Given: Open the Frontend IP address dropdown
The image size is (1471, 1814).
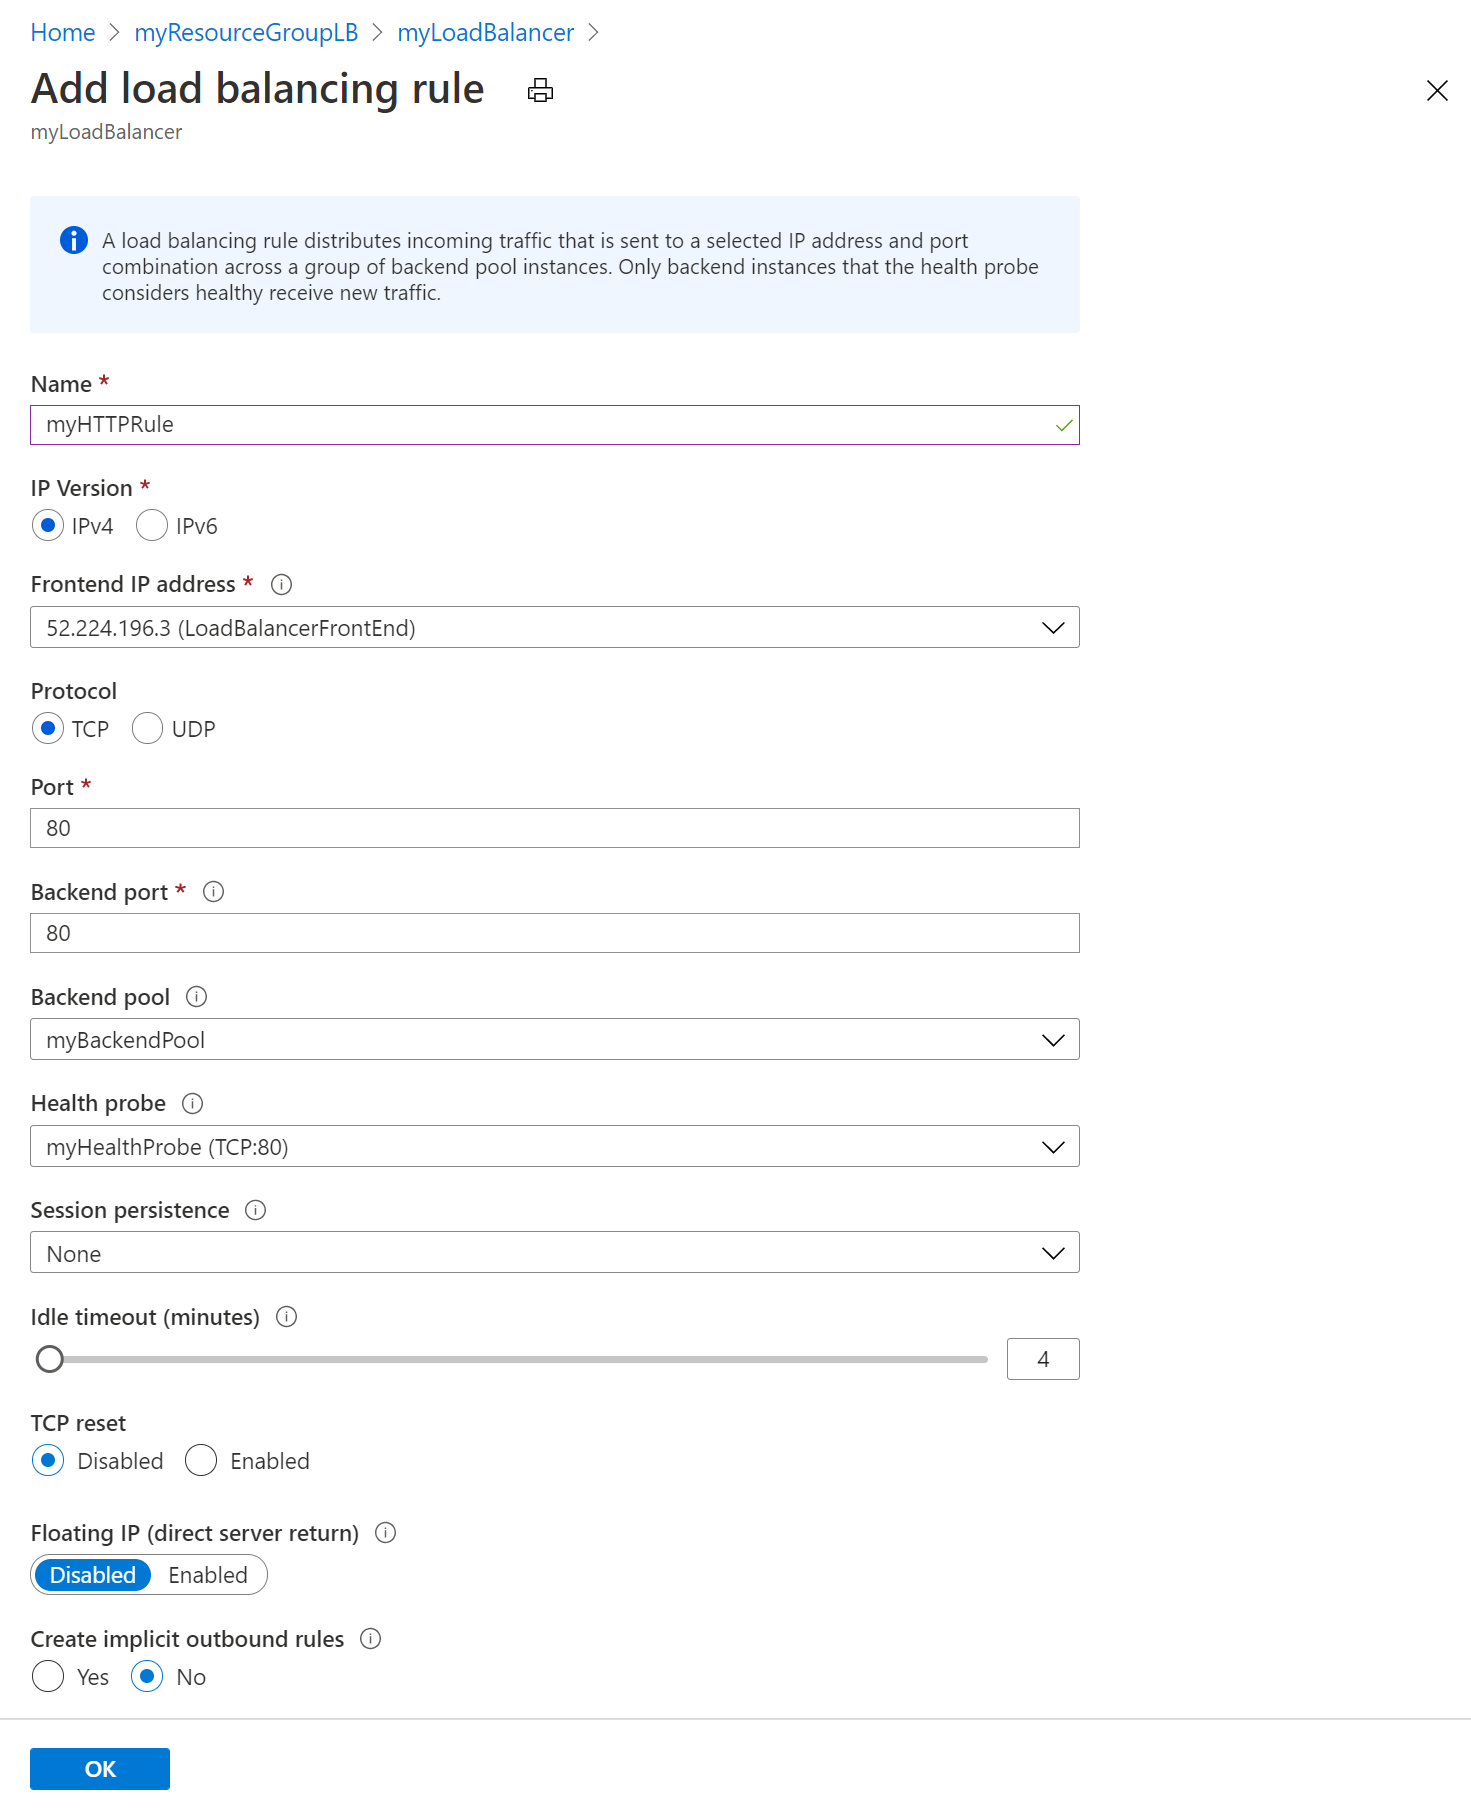Looking at the screenshot, I should pos(554,628).
